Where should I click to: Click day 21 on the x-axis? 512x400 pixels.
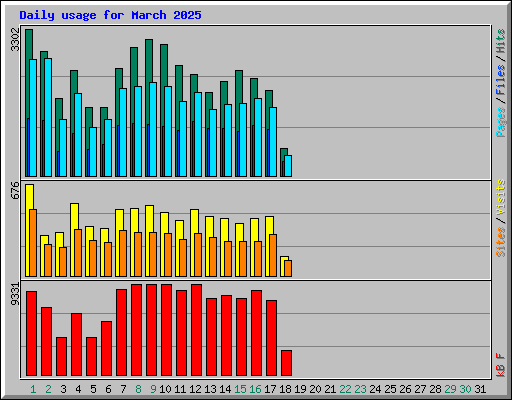330,389
